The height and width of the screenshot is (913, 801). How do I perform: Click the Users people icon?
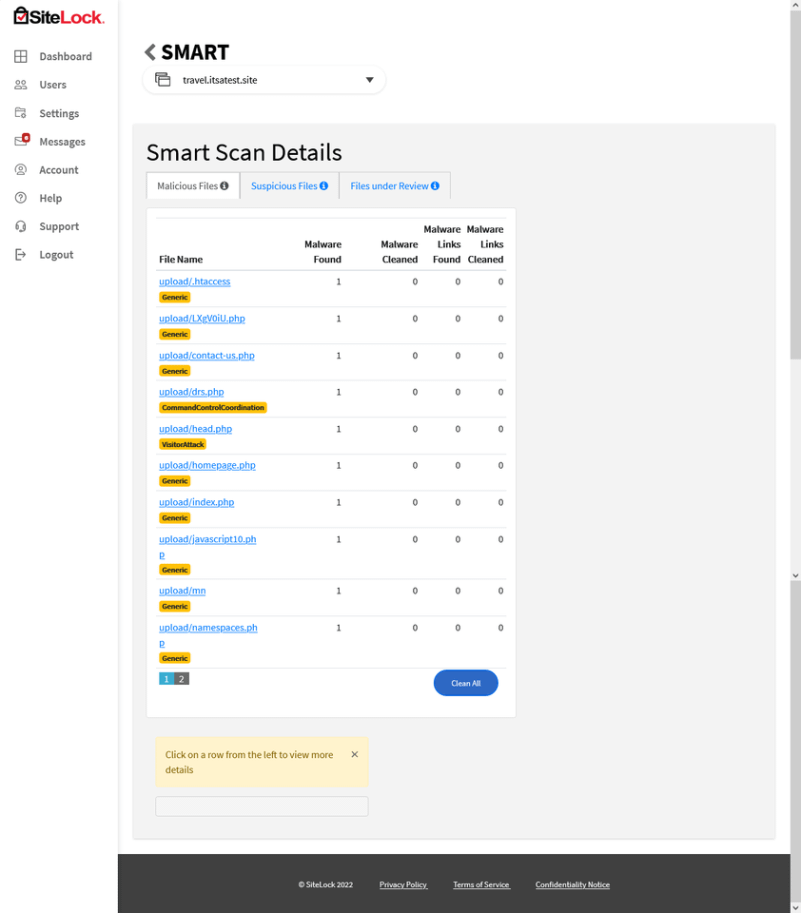[x=20, y=85]
